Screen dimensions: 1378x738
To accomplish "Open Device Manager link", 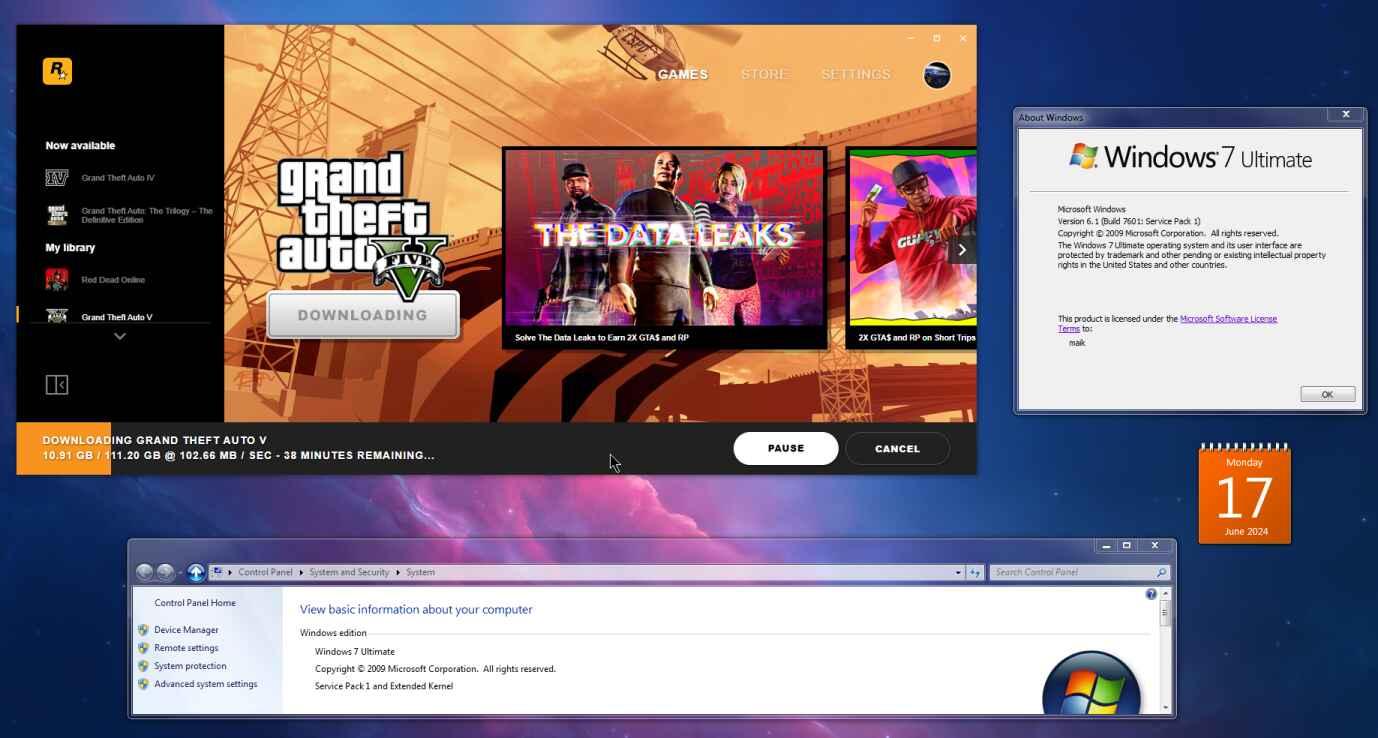I will [x=186, y=630].
